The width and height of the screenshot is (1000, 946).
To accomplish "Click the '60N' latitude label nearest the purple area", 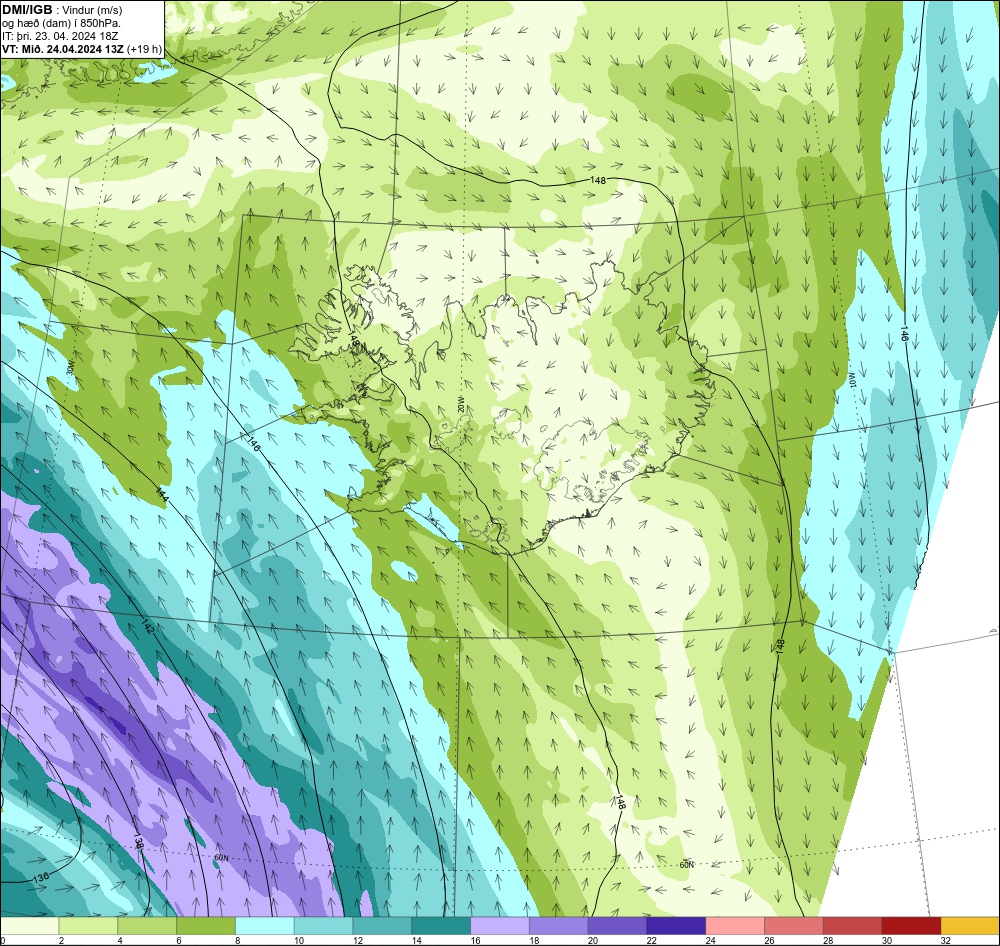I will pyautogui.click(x=221, y=858).
